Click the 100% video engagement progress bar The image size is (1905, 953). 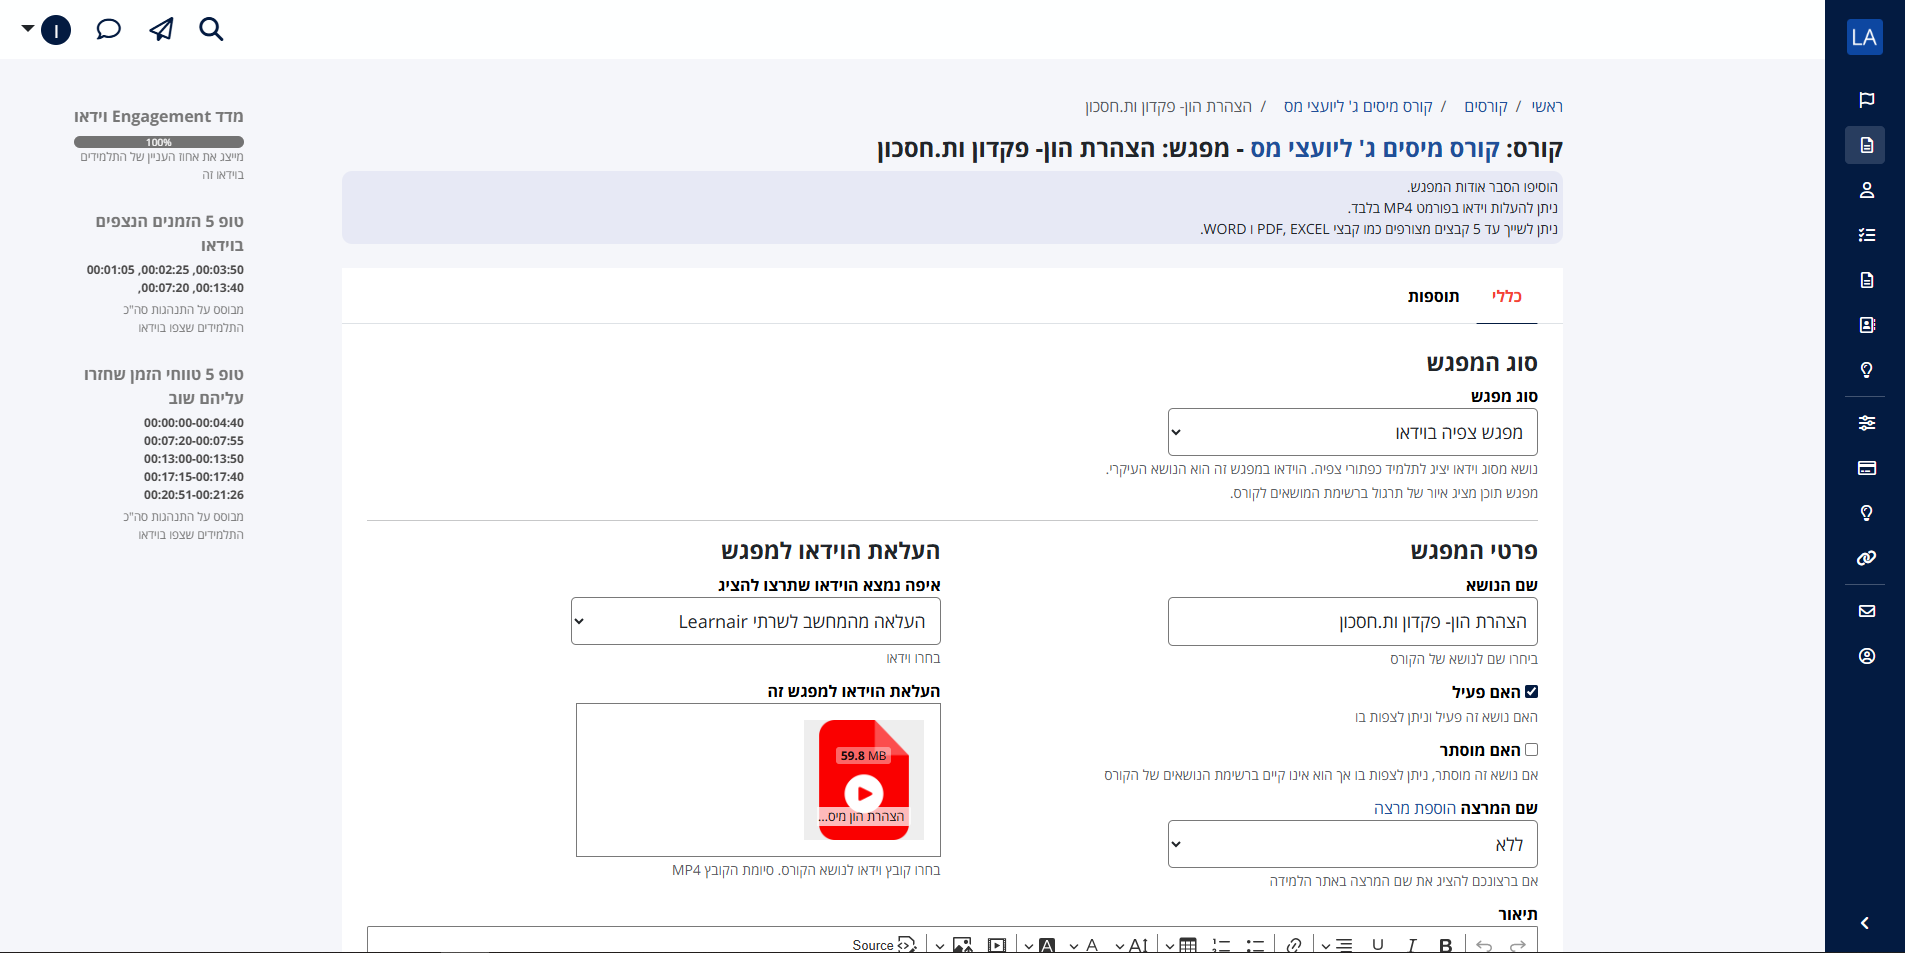coord(159,142)
